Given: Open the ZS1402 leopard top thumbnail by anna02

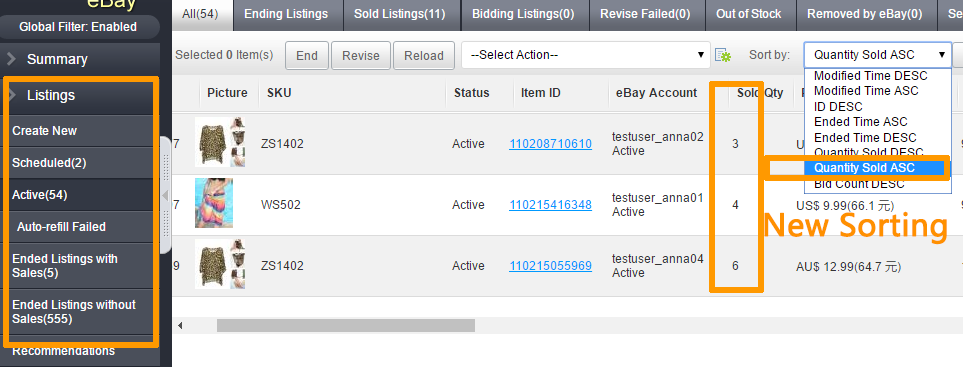Looking at the screenshot, I should pyautogui.click(x=220, y=142).
